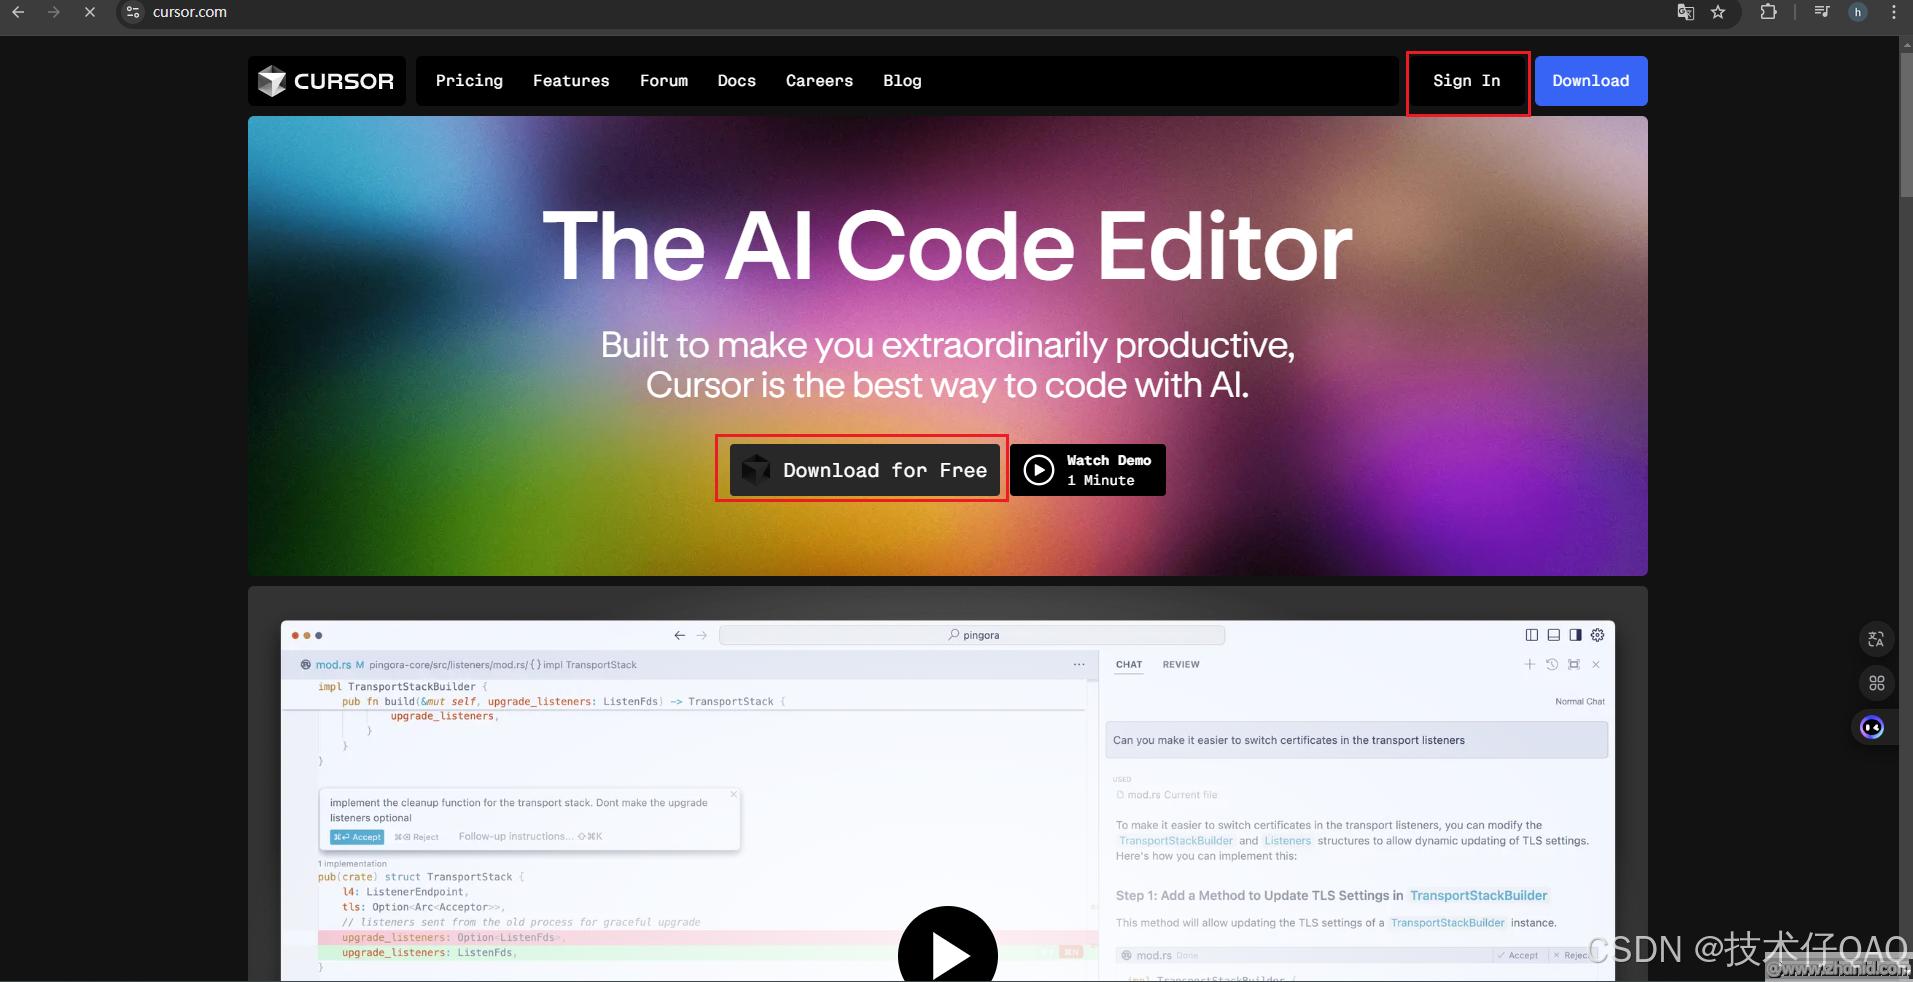Stop page loading with X button

89,12
